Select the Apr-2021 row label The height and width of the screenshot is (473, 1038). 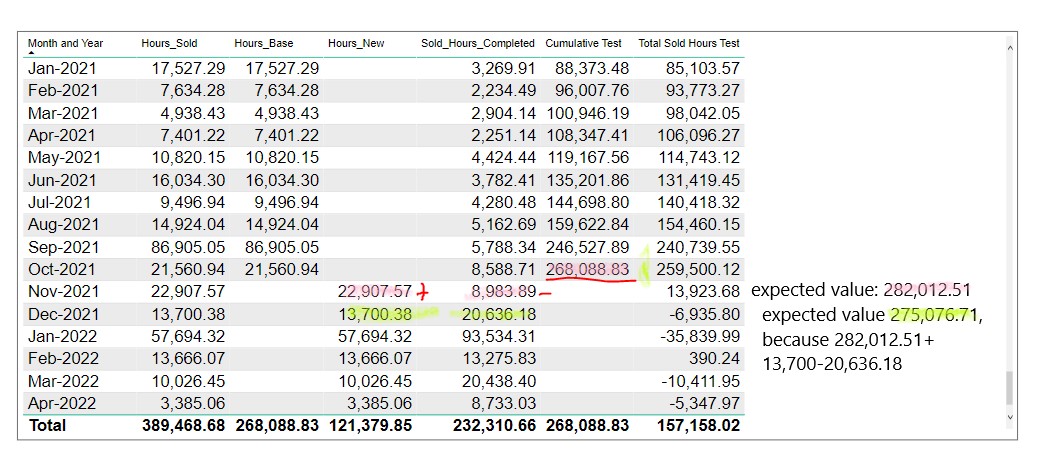coord(62,136)
